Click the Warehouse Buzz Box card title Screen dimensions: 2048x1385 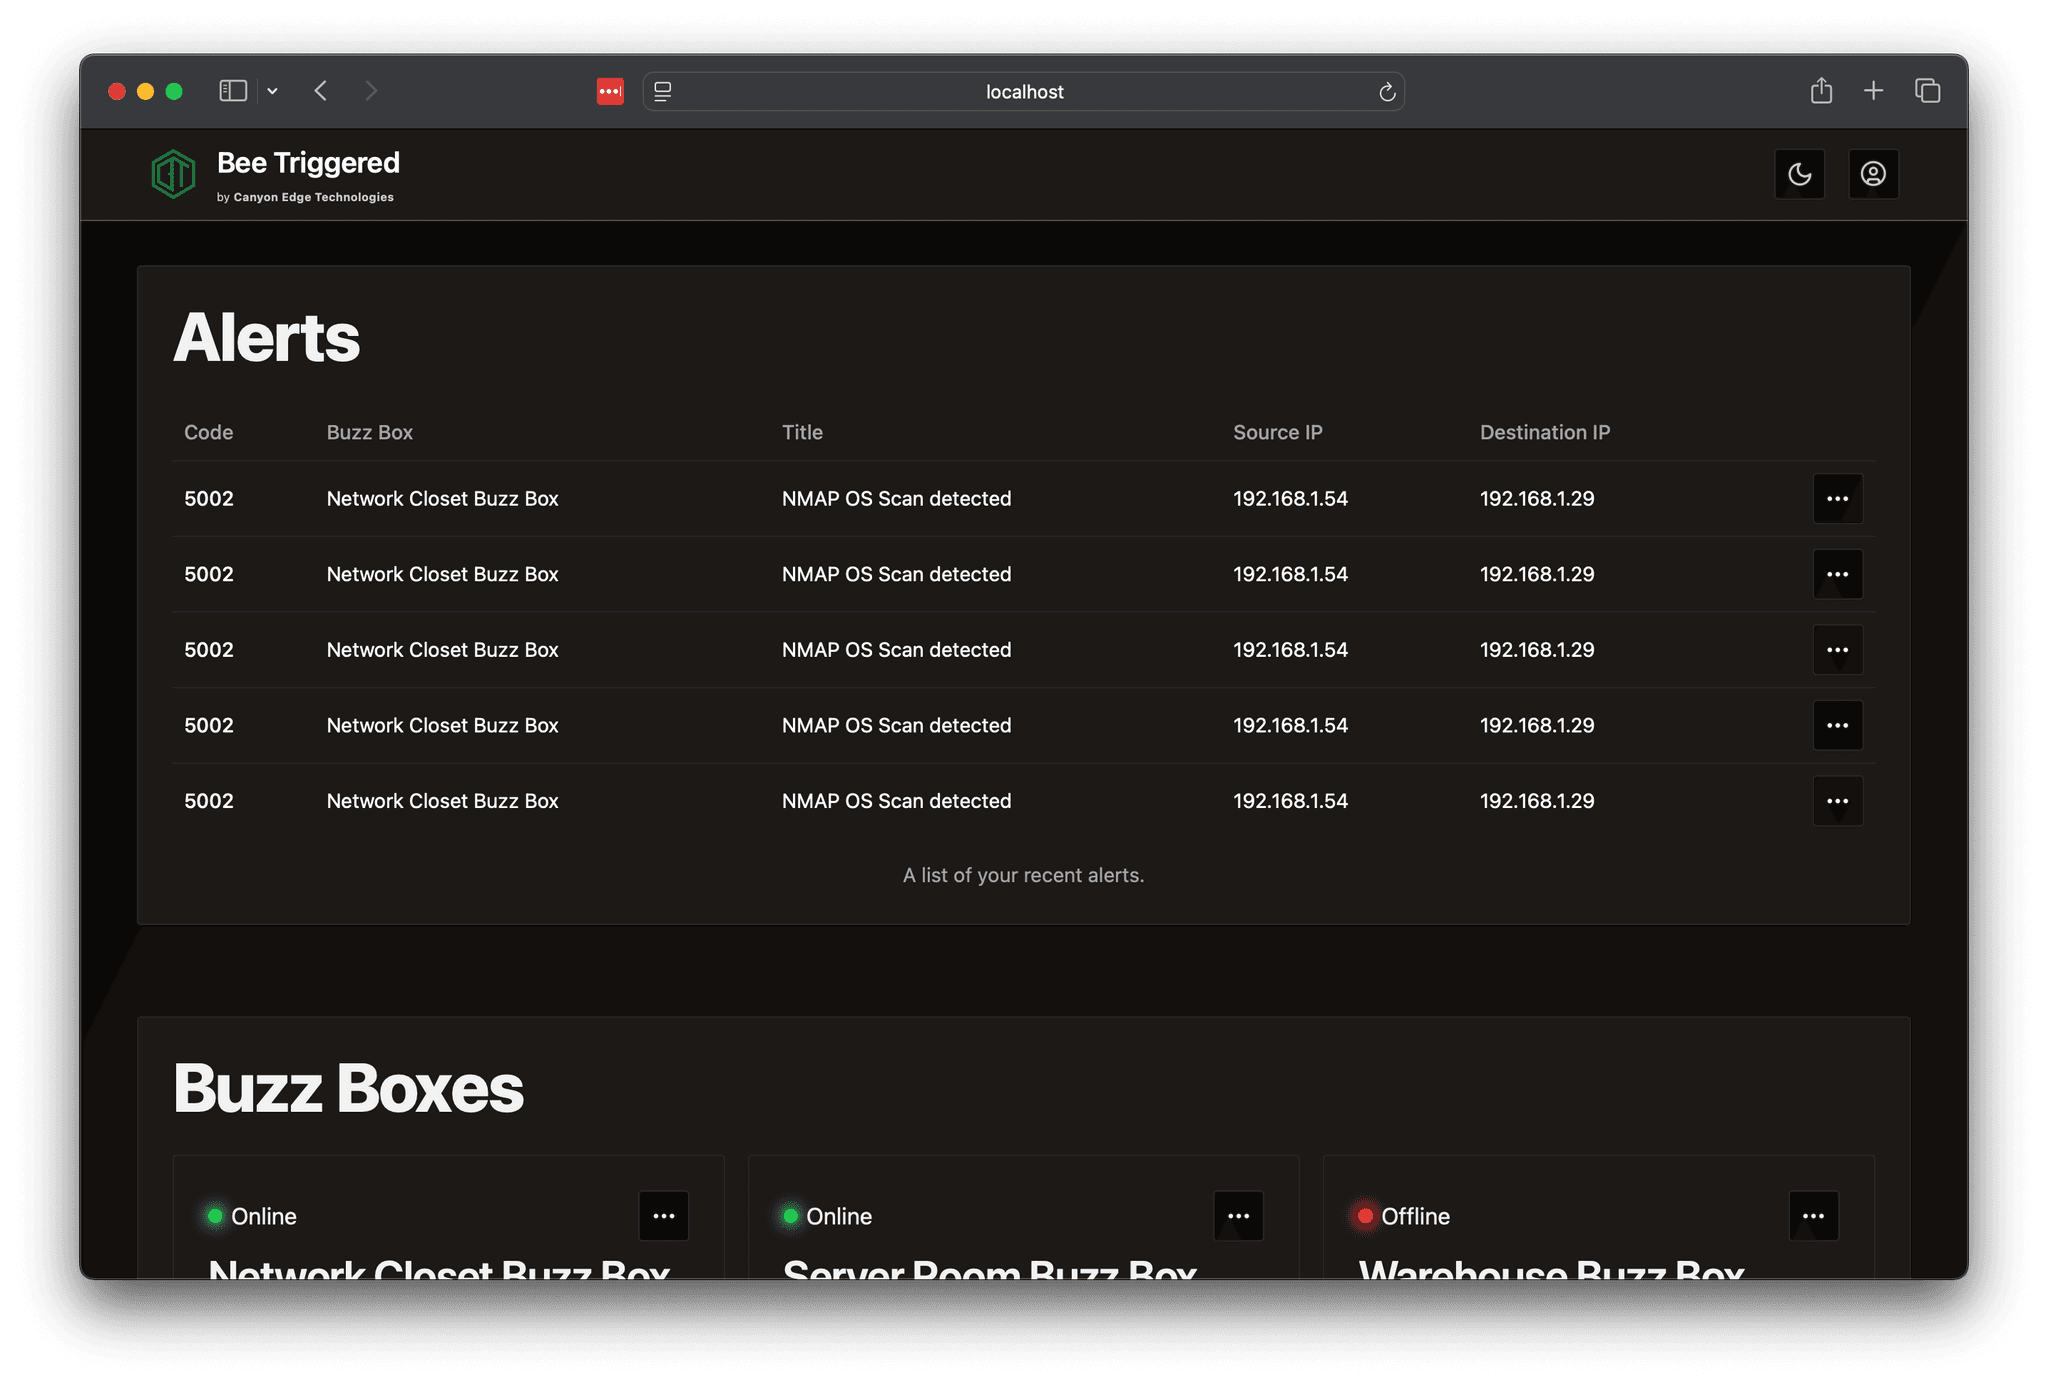(1551, 1268)
